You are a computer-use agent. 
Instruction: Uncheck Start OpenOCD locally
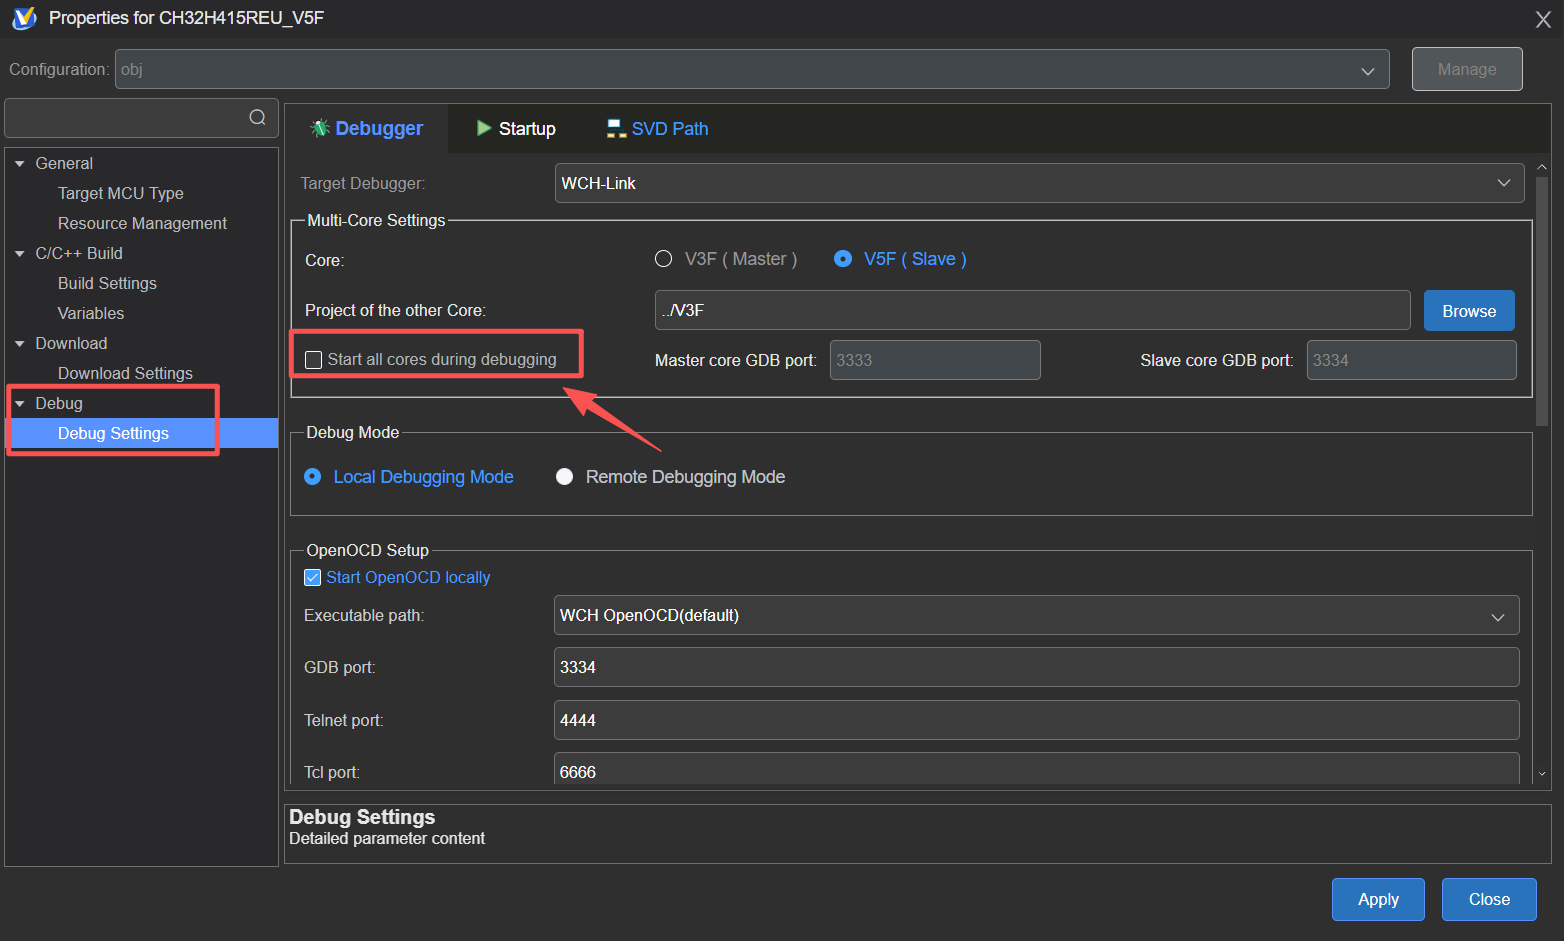[313, 577]
